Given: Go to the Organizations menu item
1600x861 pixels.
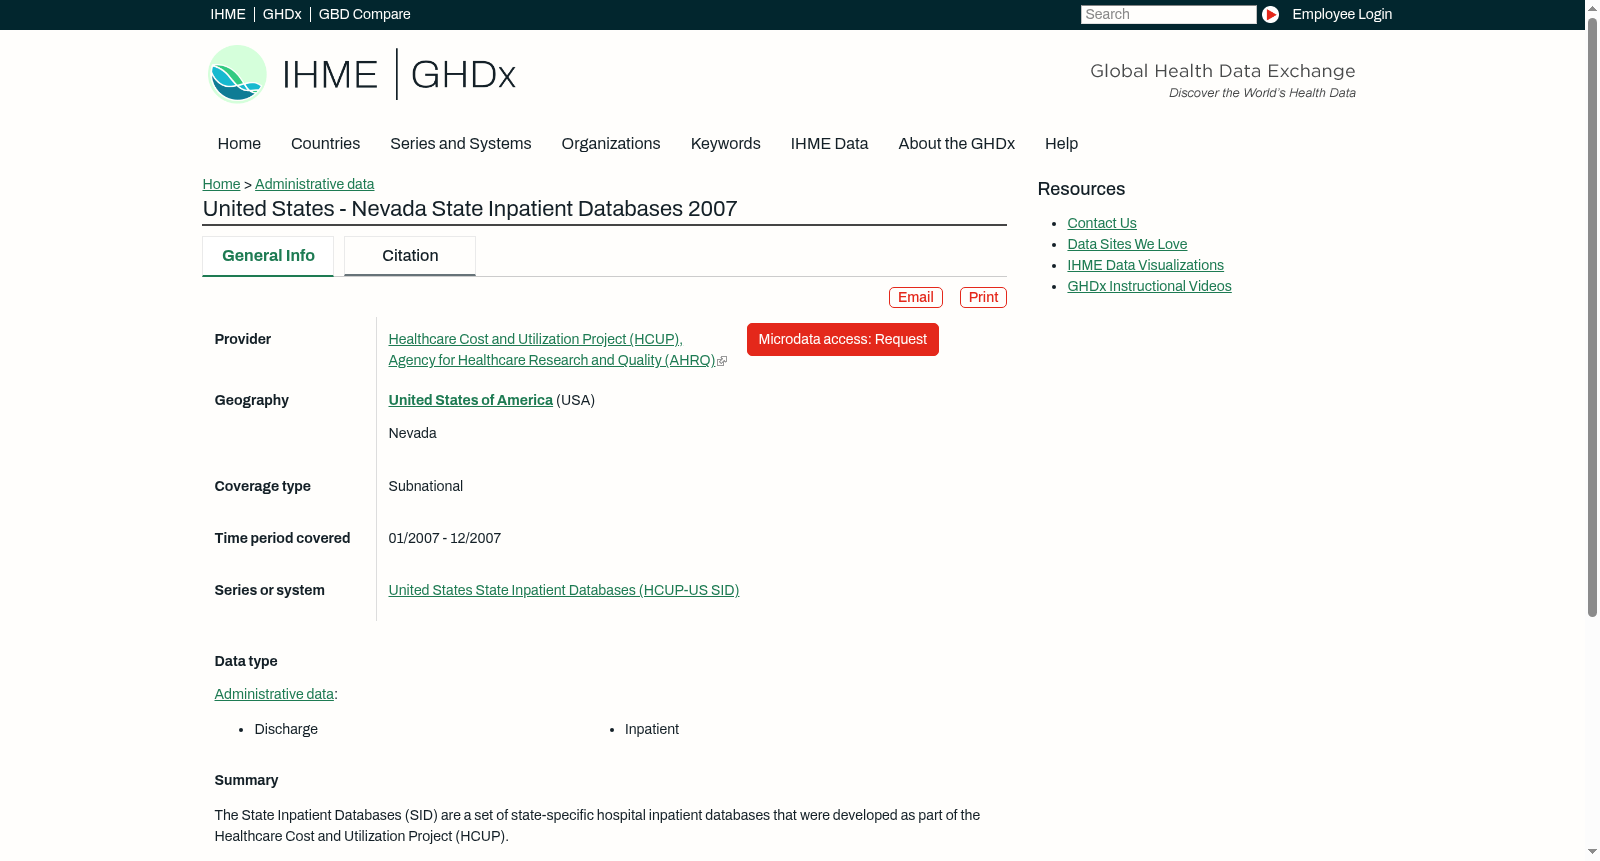Looking at the screenshot, I should (x=611, y=144).
